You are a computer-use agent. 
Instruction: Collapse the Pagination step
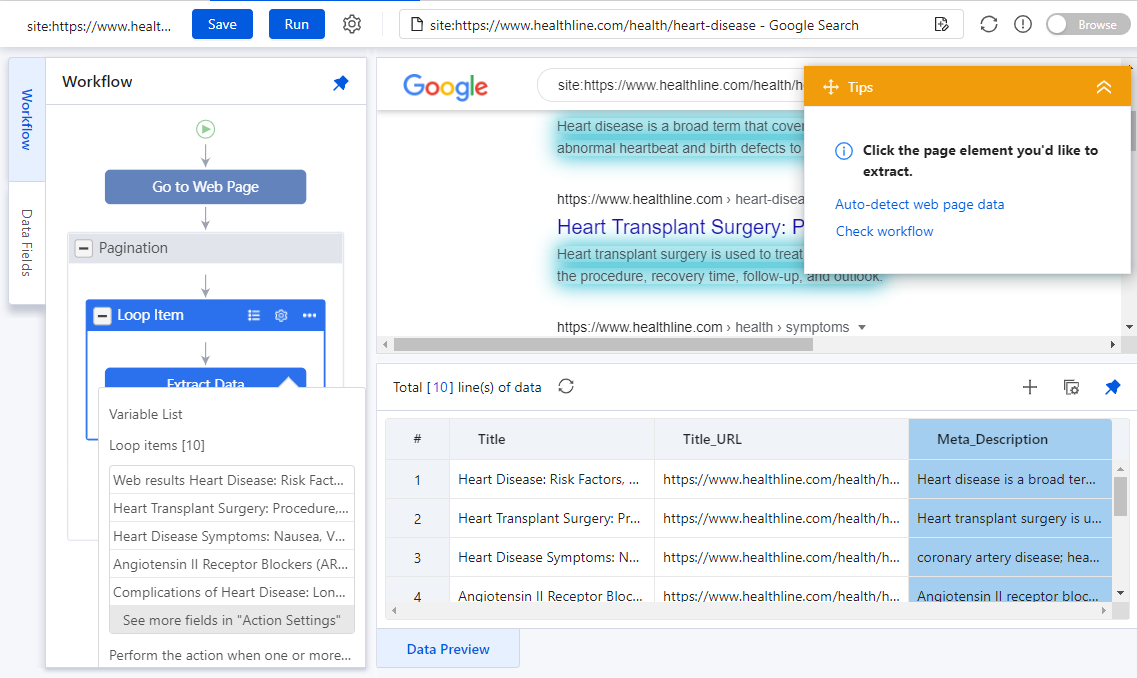(x=84, y=249)
